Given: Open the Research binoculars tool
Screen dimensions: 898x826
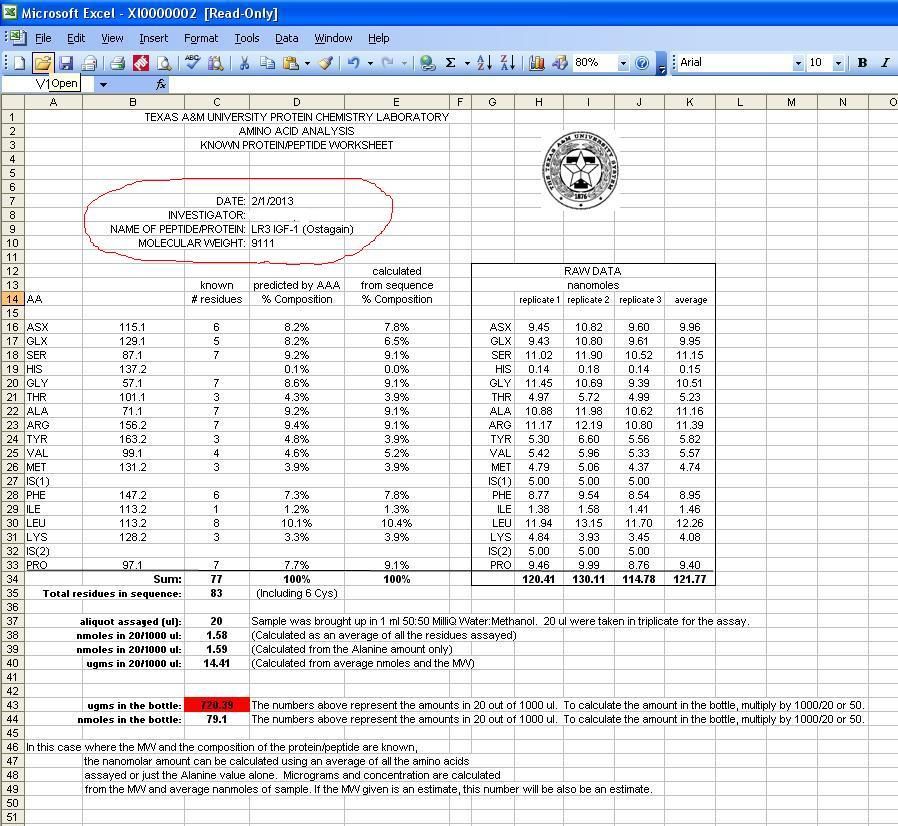Looking at the screenshot, I should pos(215,62).
